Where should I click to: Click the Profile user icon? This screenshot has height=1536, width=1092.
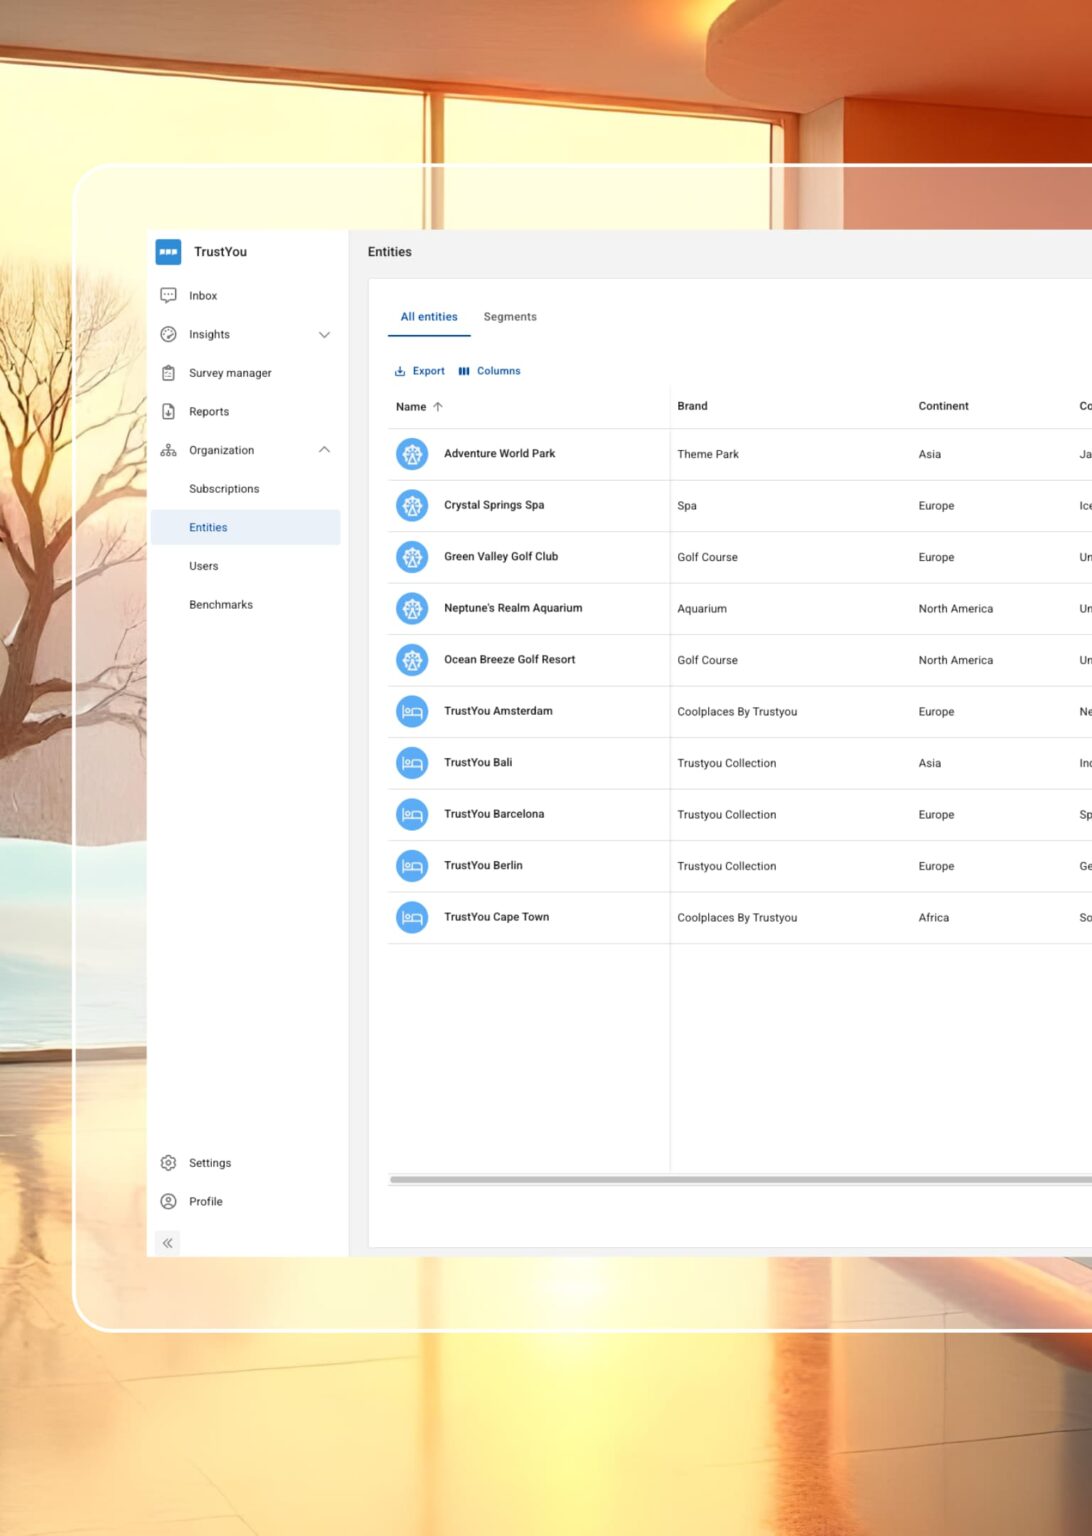click(168, 1202)
